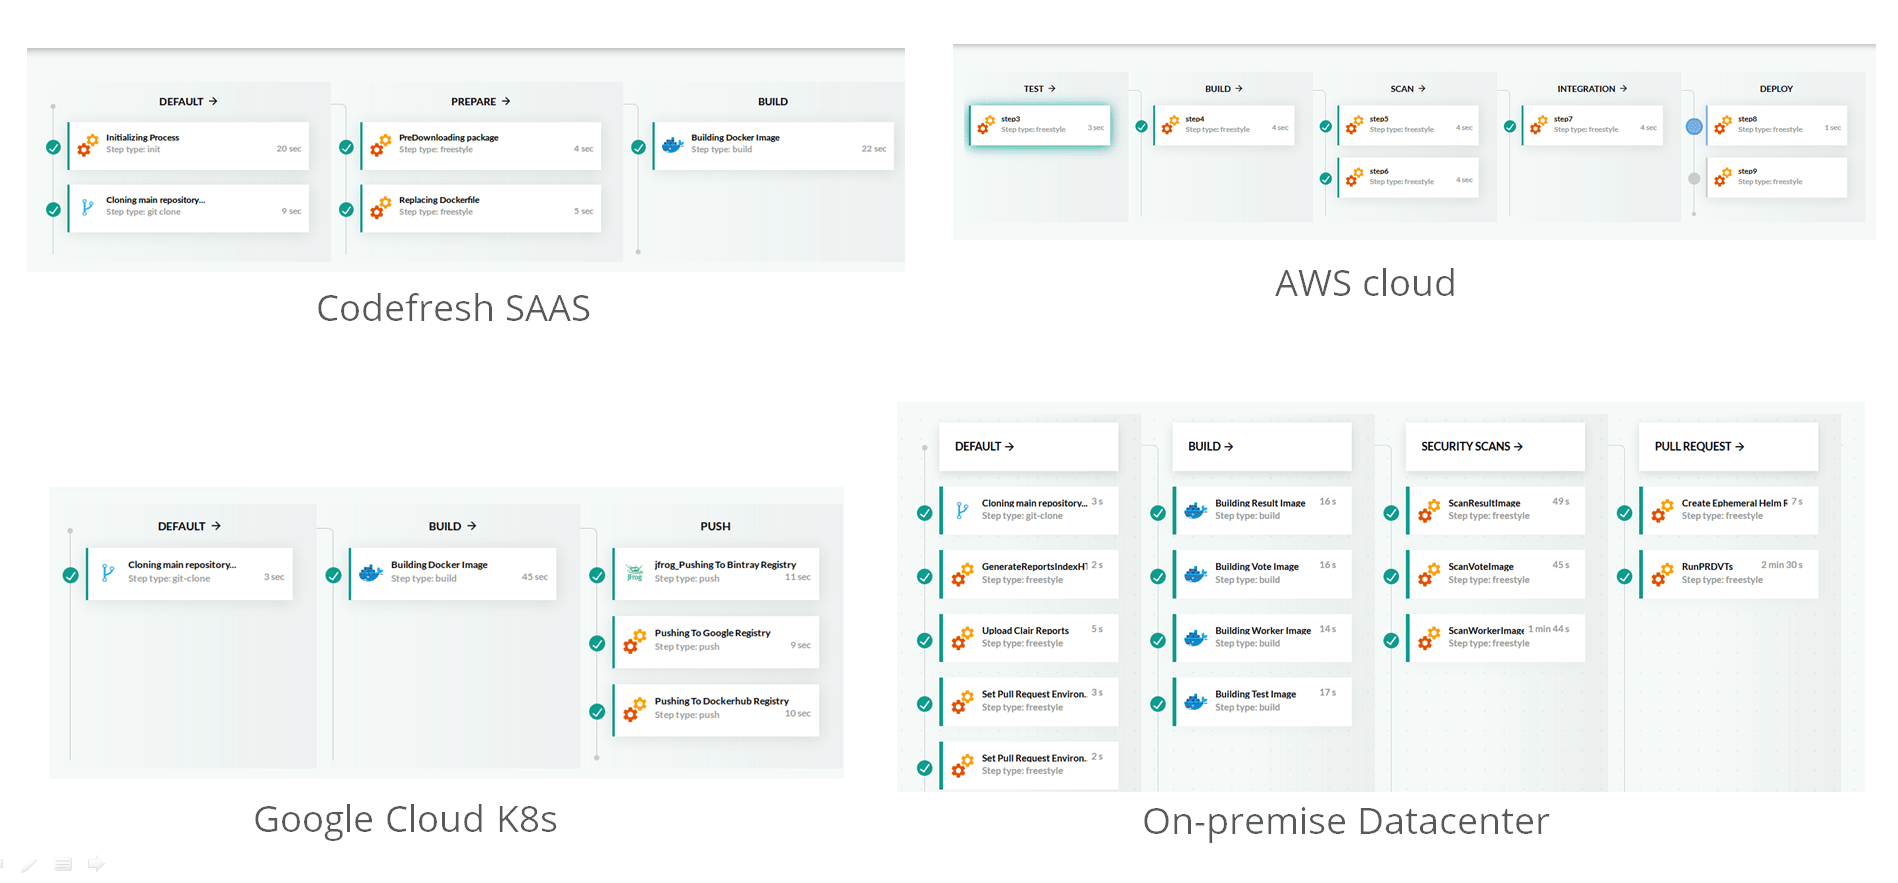Click the green checkmark beside Upload Clair Reports

925,641
